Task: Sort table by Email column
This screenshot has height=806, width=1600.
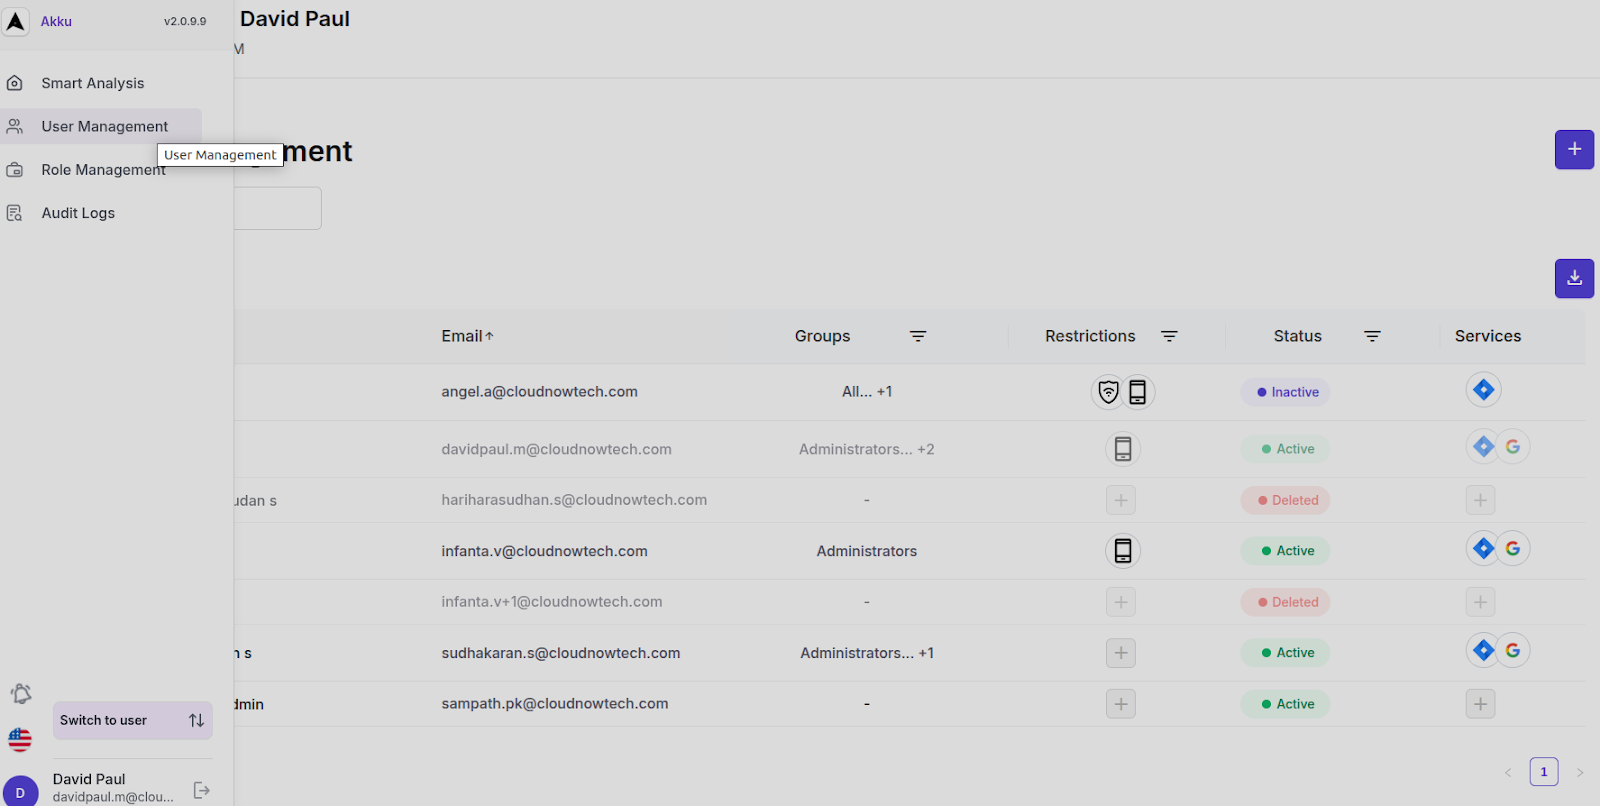Action: point(467,336)
